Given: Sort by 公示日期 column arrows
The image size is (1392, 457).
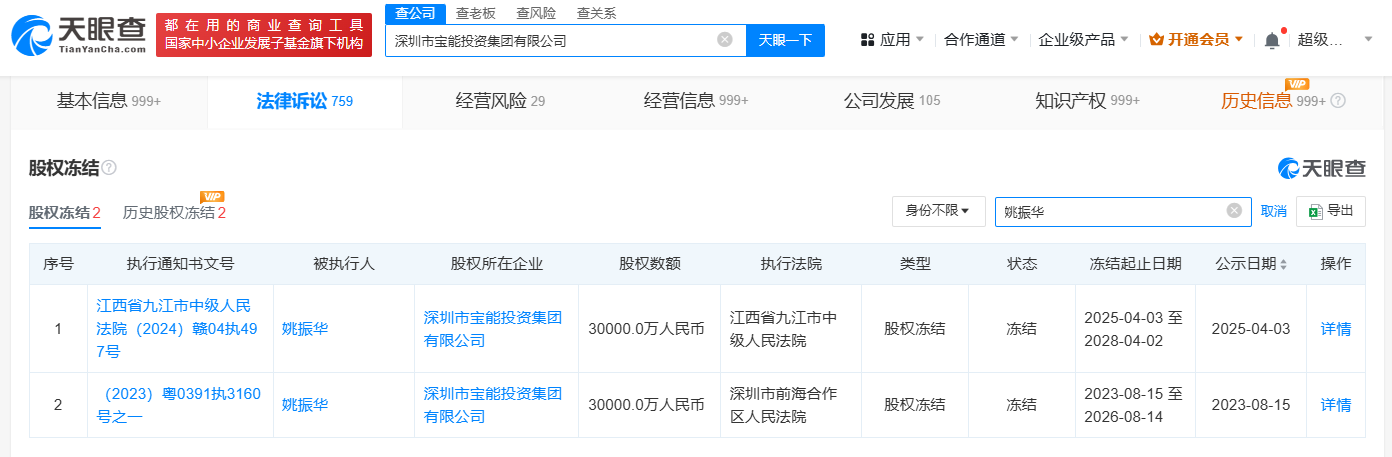Looking at the screenshot, I should coord(1283,264).
